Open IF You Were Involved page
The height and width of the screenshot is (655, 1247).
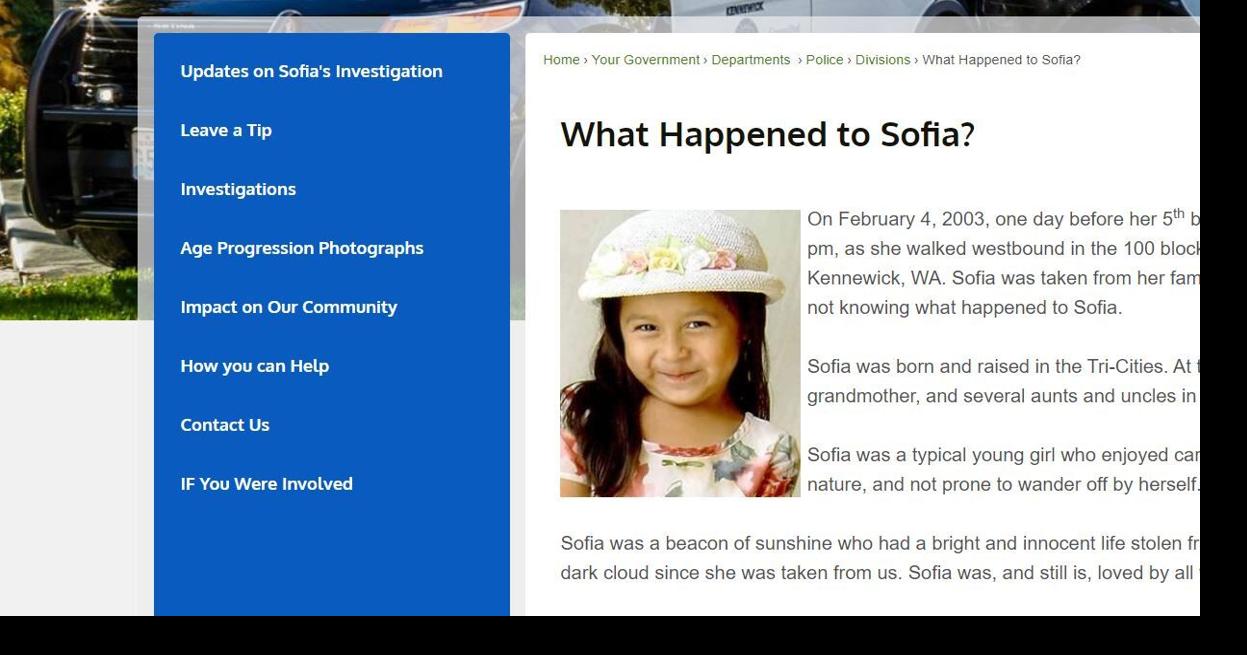coord(266,484)
